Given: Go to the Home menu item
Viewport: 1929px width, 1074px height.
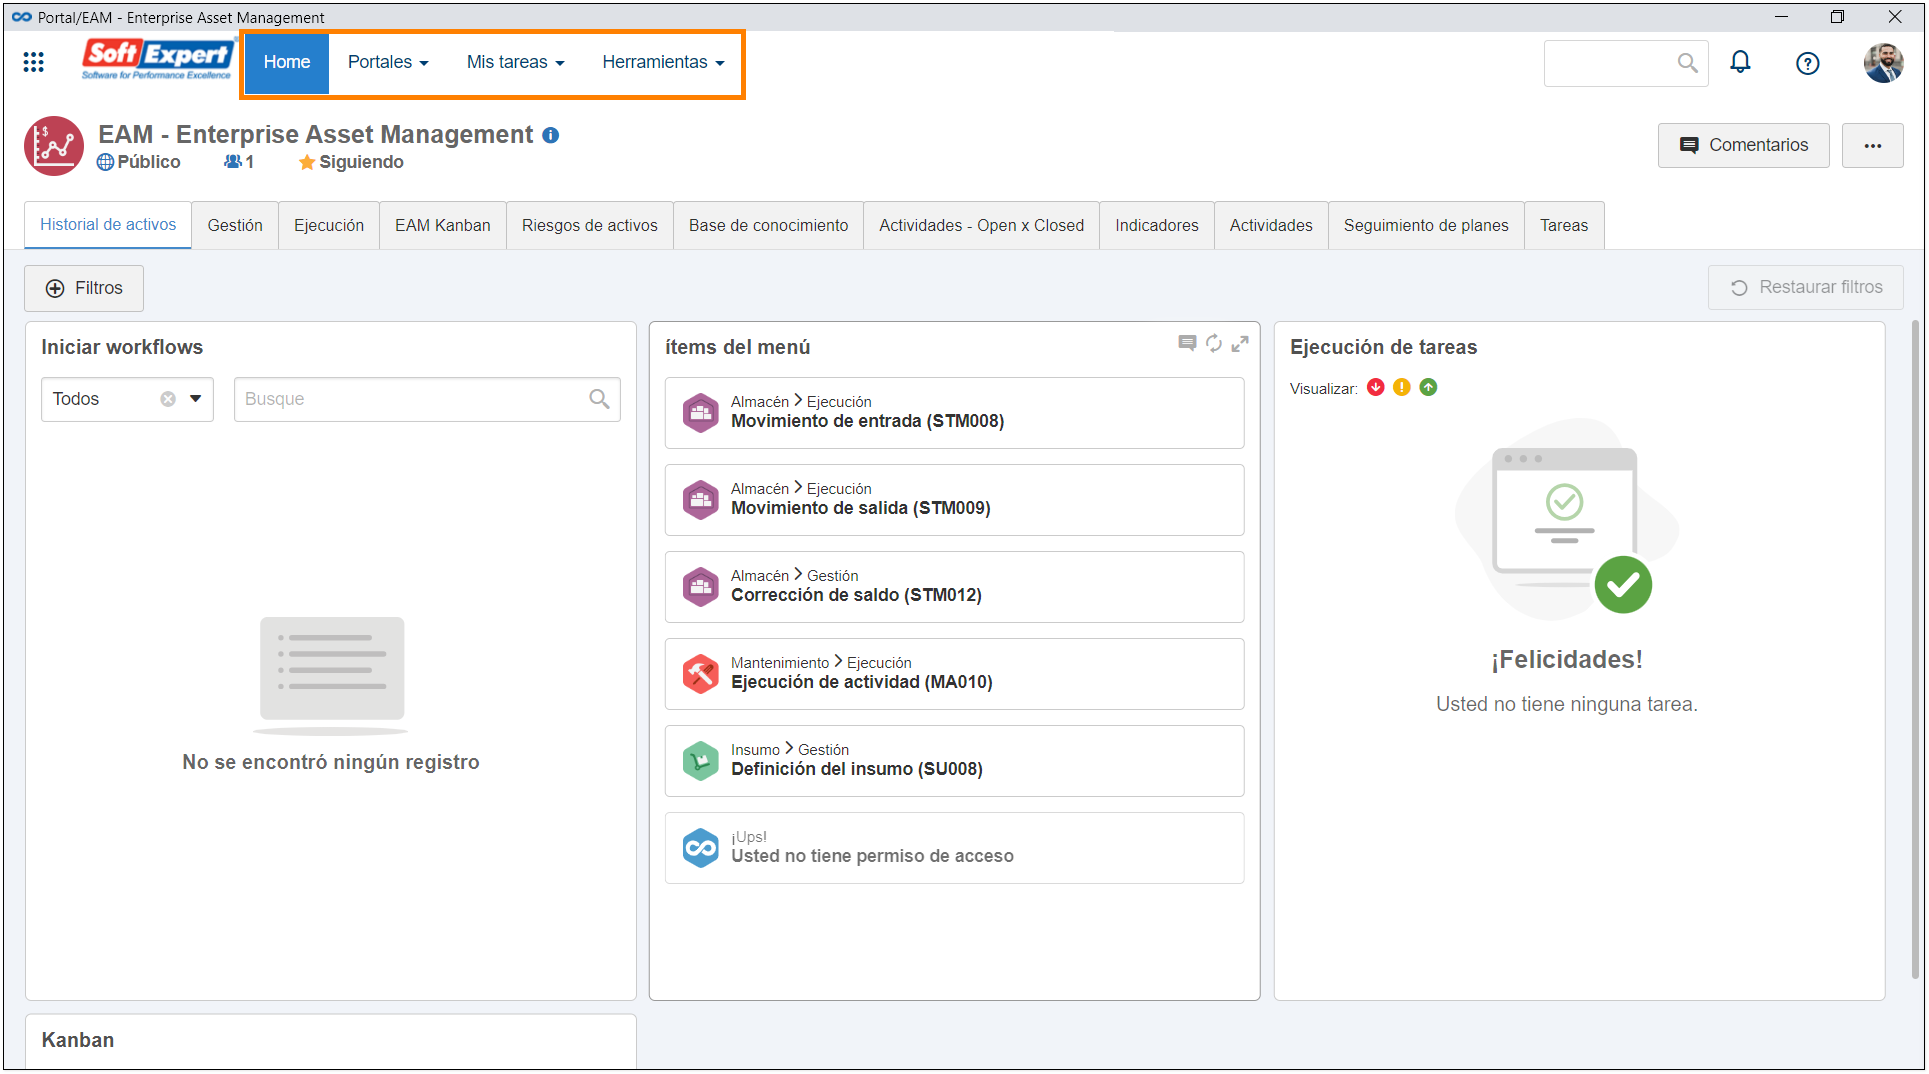Looking at the screenshot, I should click(287, 62).
